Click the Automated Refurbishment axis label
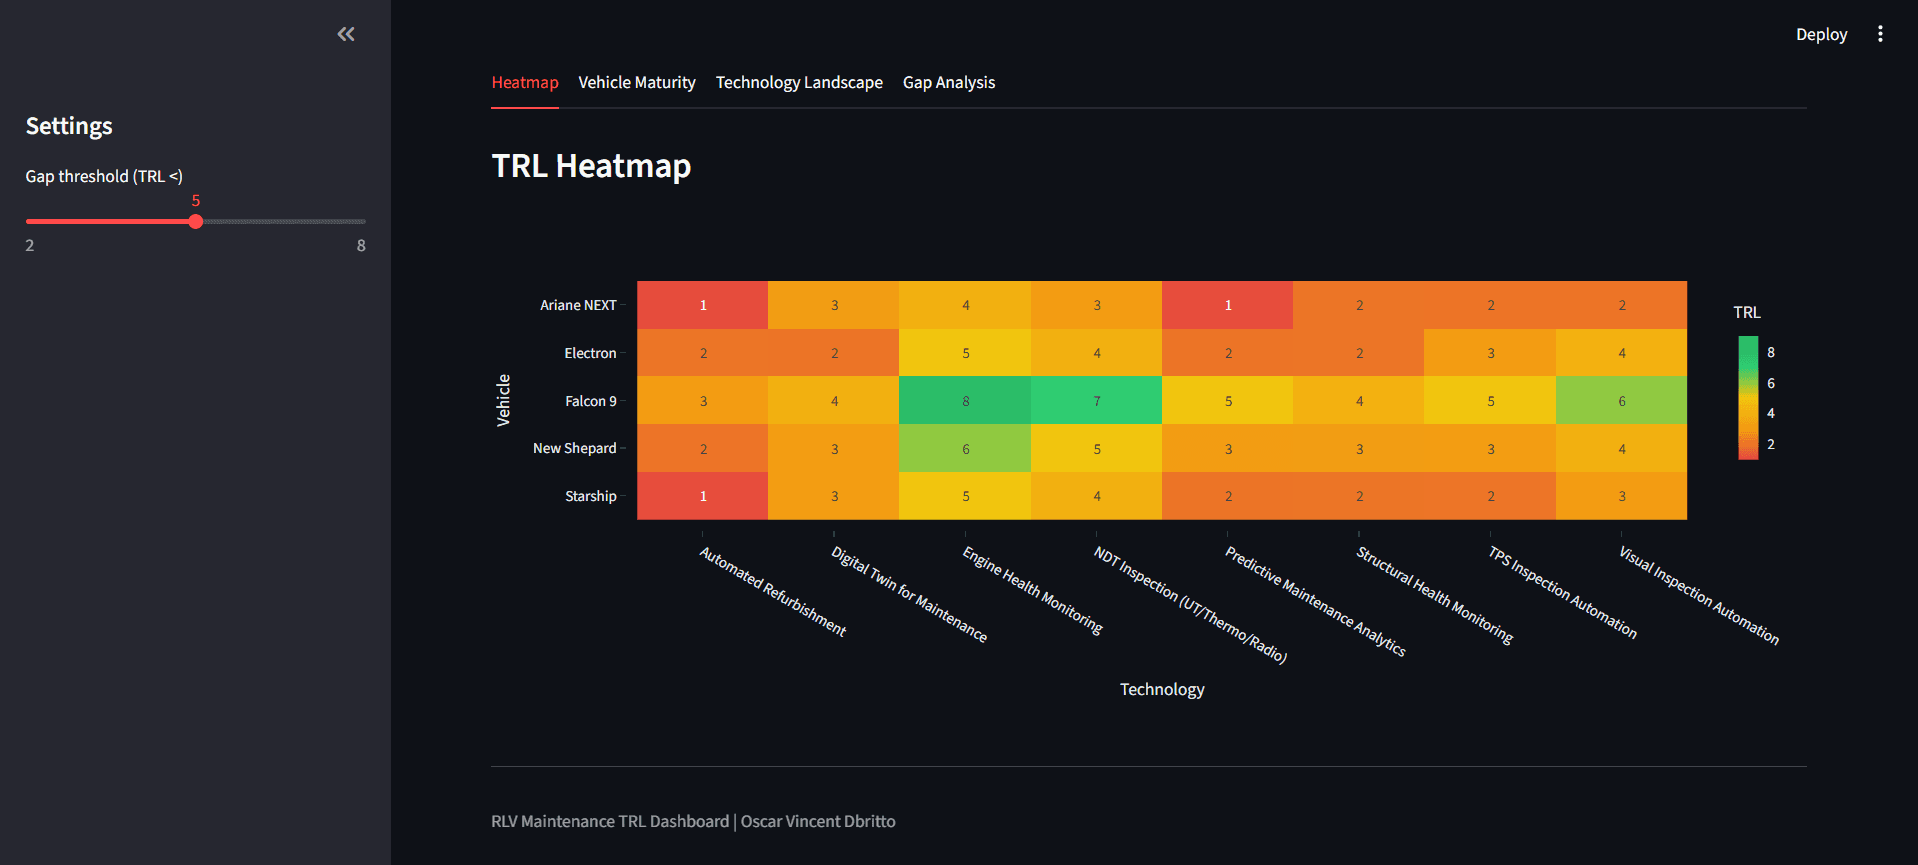 (x=773, y=591)
